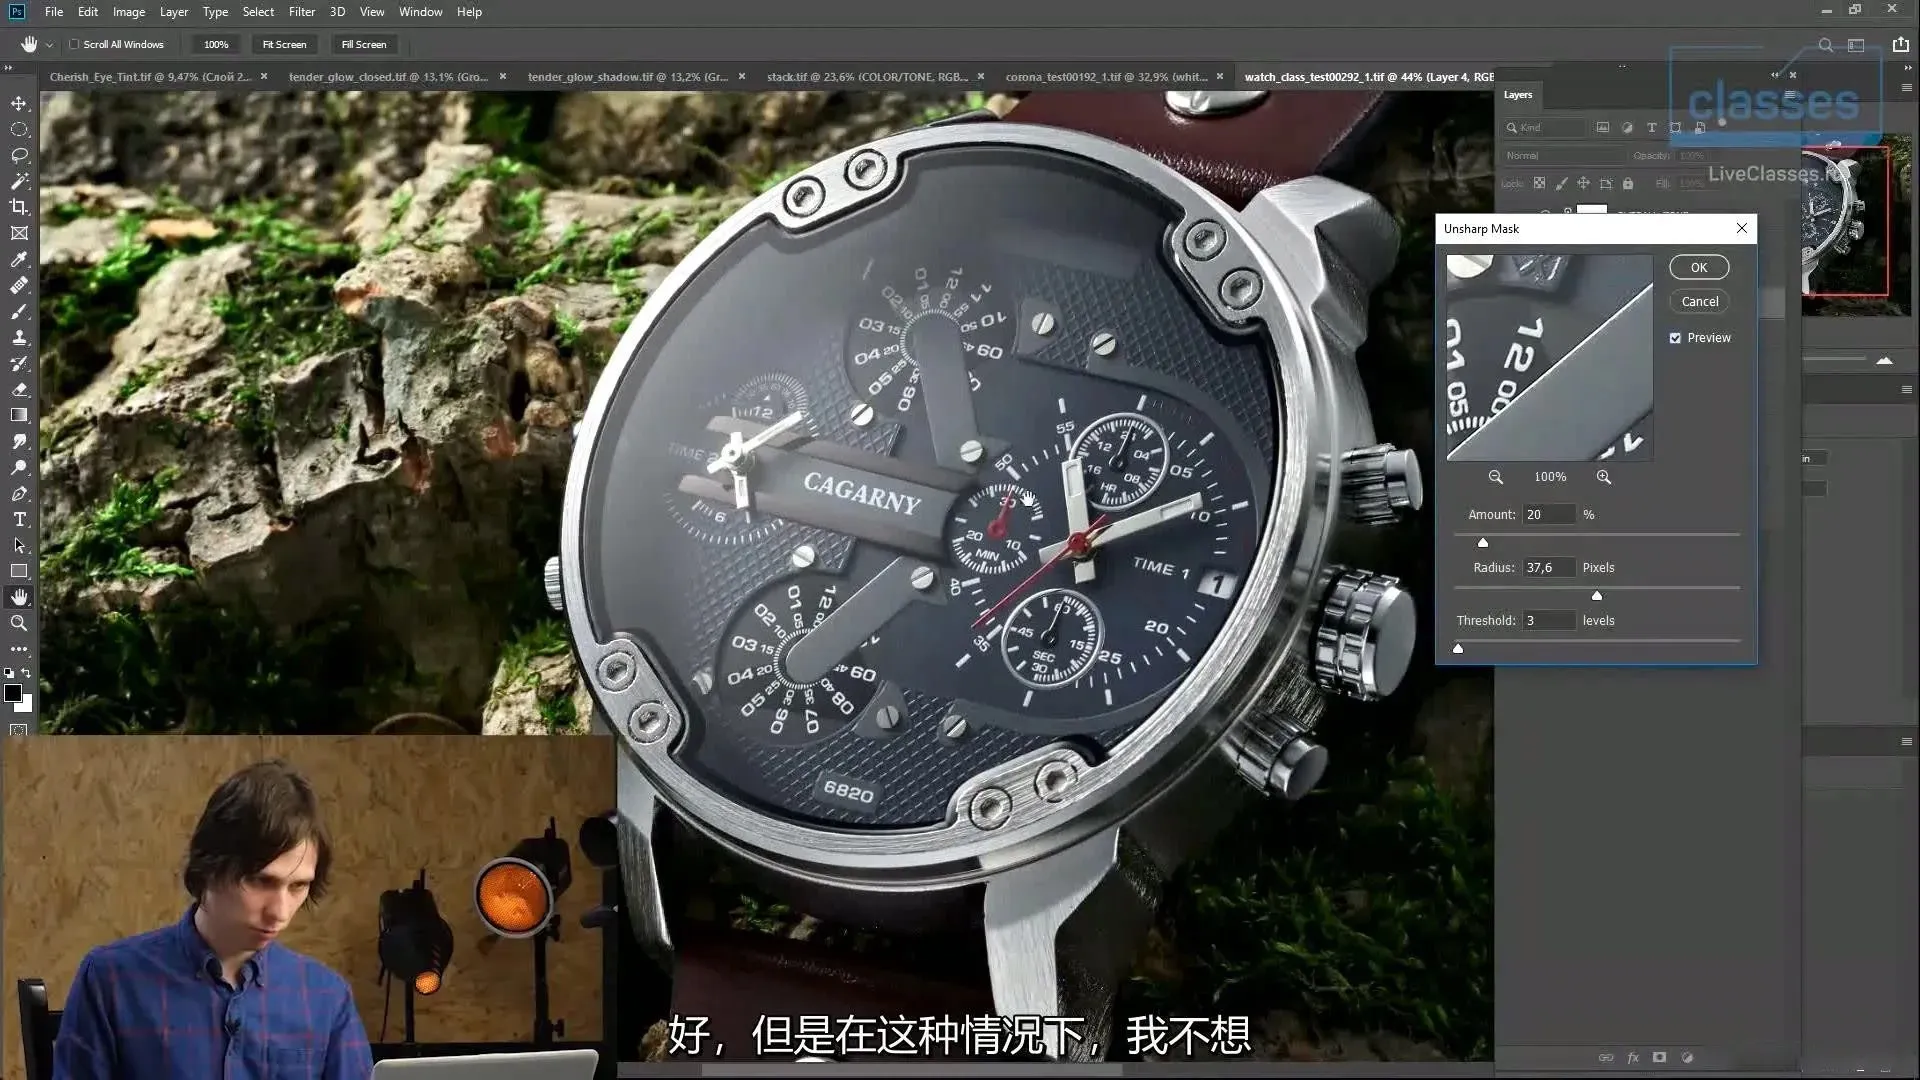Select the Lasso tool

(x=19, y=155)
